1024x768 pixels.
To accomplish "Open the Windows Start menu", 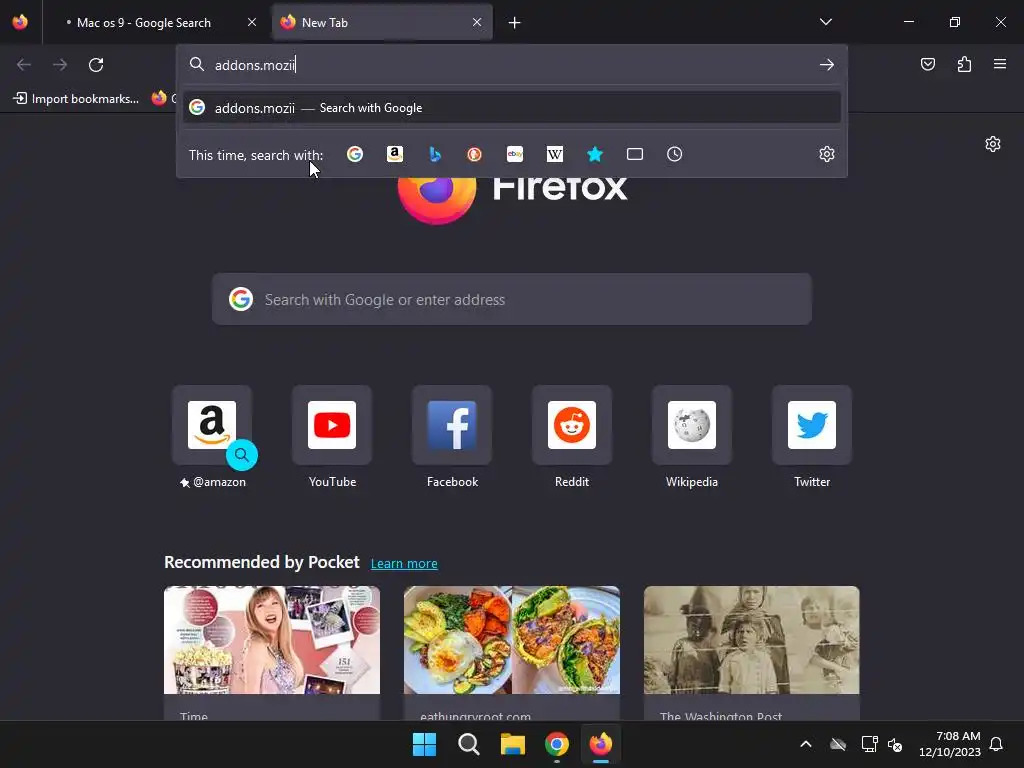I will [424, 744].
